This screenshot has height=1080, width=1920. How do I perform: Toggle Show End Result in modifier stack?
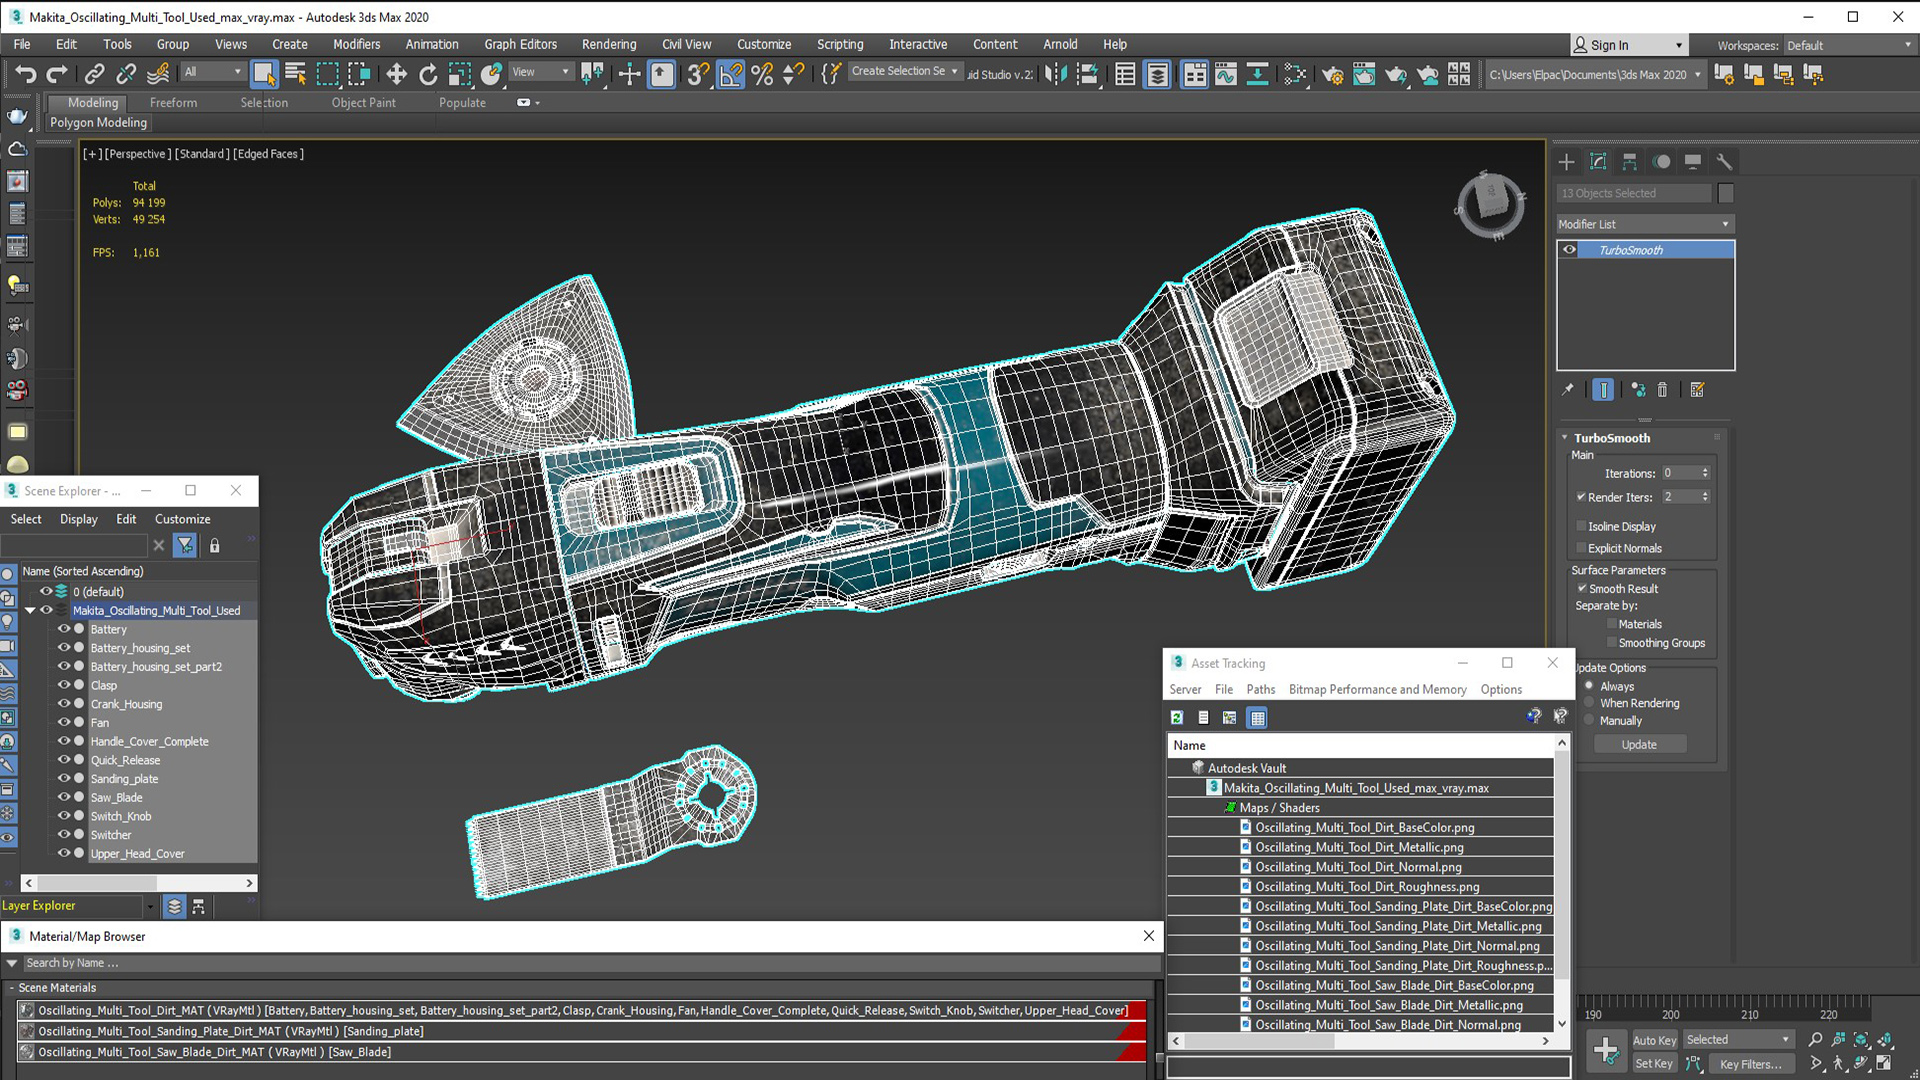coord(1603,390)
